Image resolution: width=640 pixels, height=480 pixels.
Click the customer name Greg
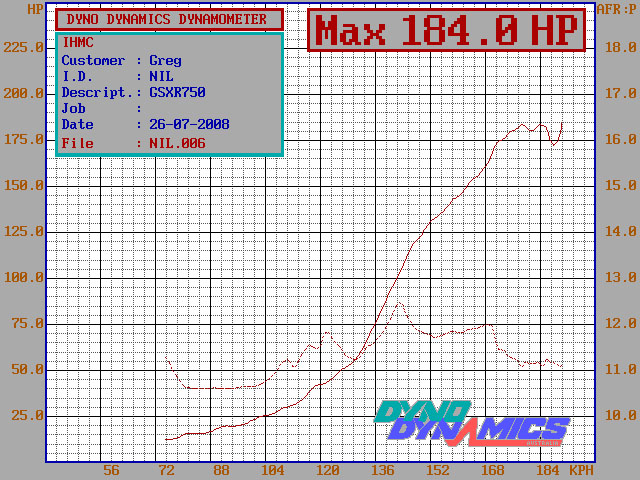pyautogui.click(x=165, y=61)
